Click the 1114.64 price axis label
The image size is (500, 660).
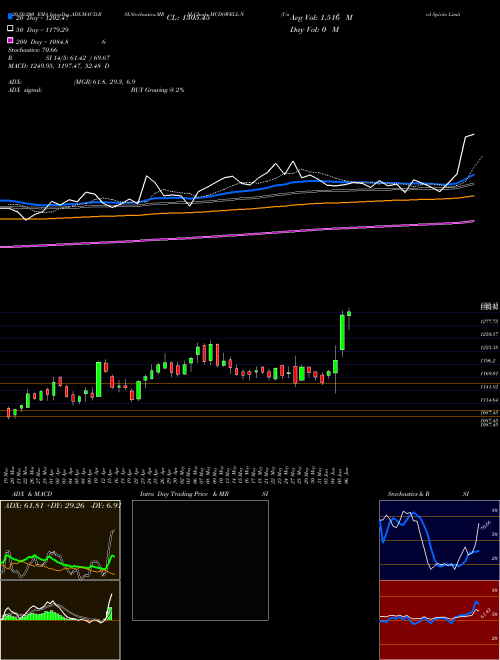click(x=489, y=400)
